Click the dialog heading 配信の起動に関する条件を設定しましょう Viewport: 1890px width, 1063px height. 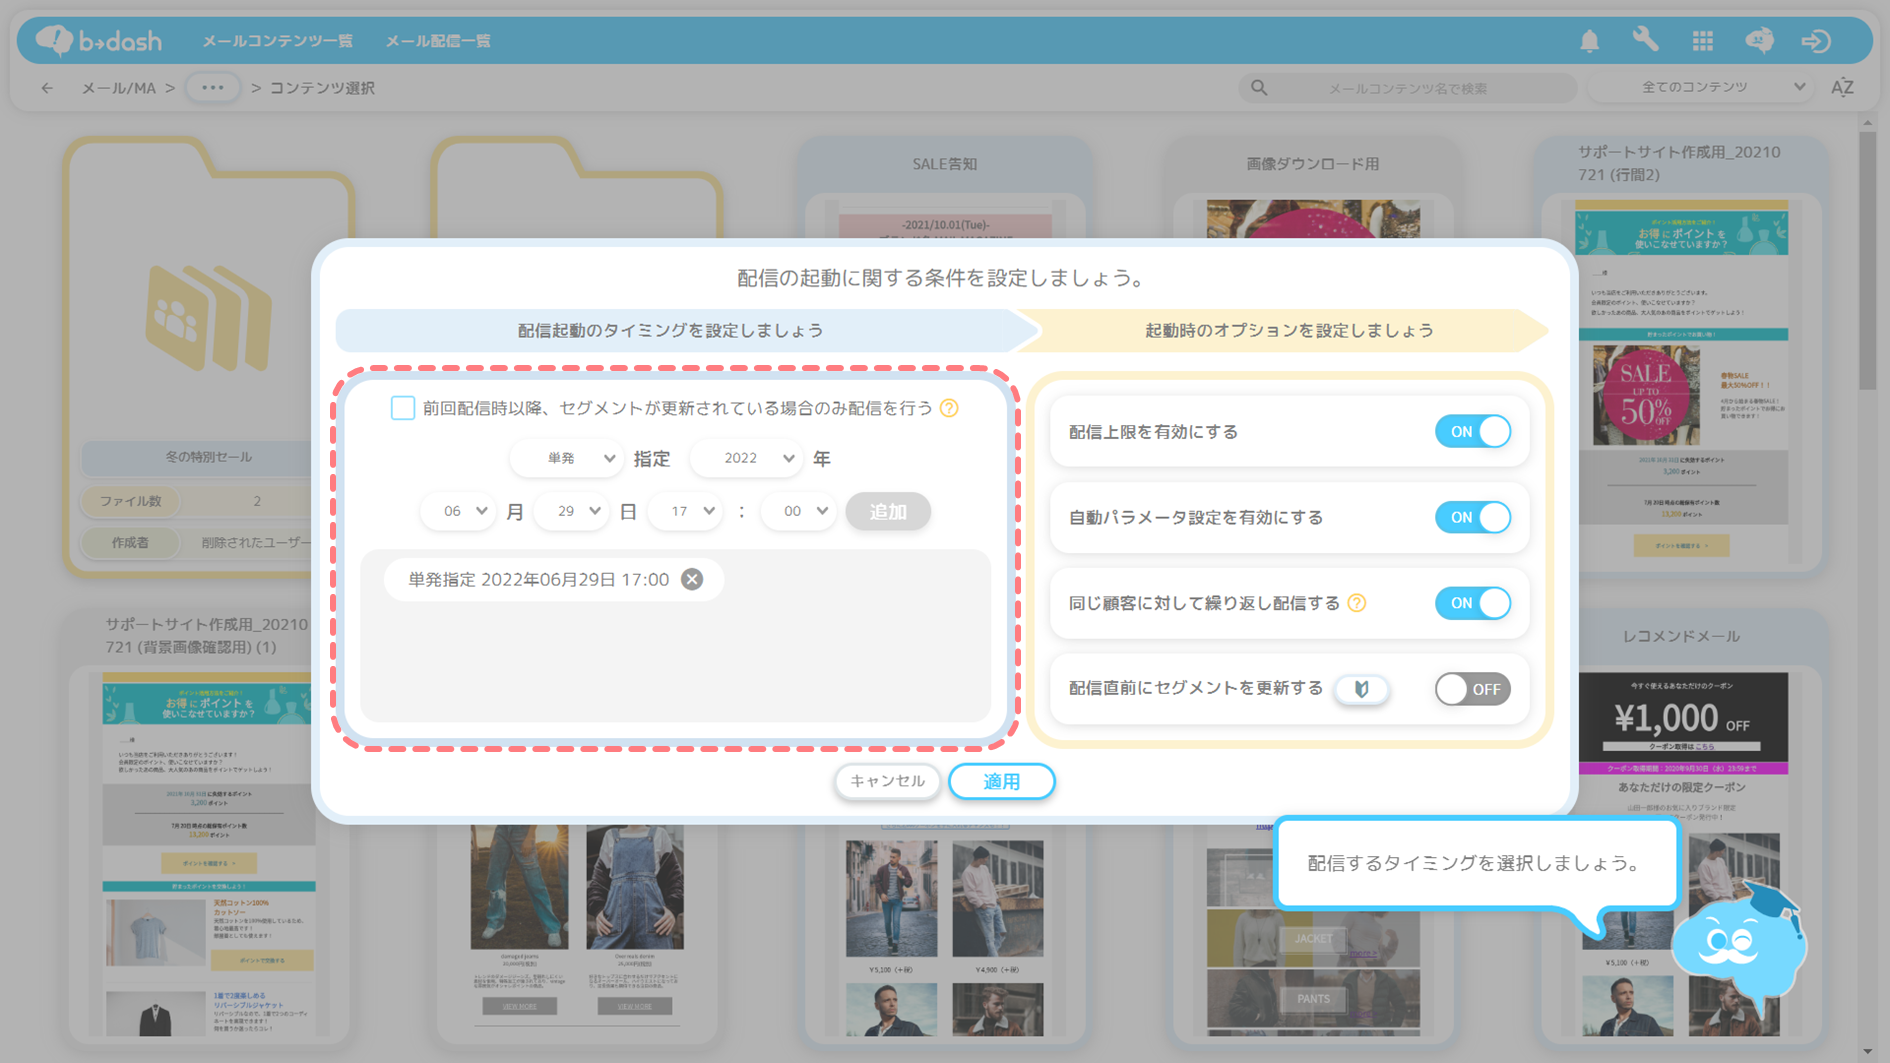click(944, 278)
